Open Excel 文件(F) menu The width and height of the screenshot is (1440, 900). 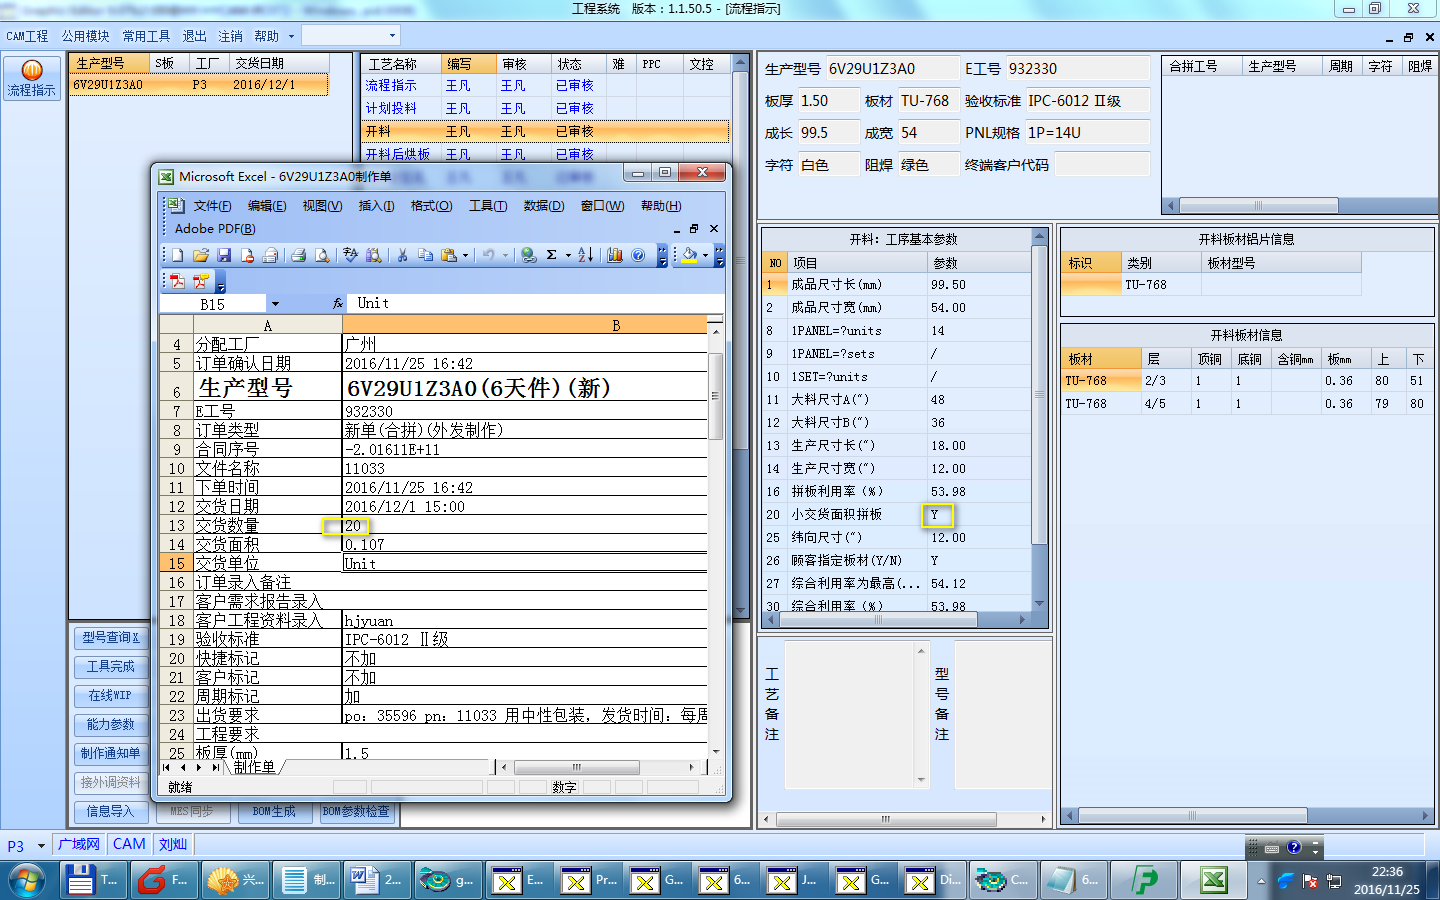[x=212, y=206]
